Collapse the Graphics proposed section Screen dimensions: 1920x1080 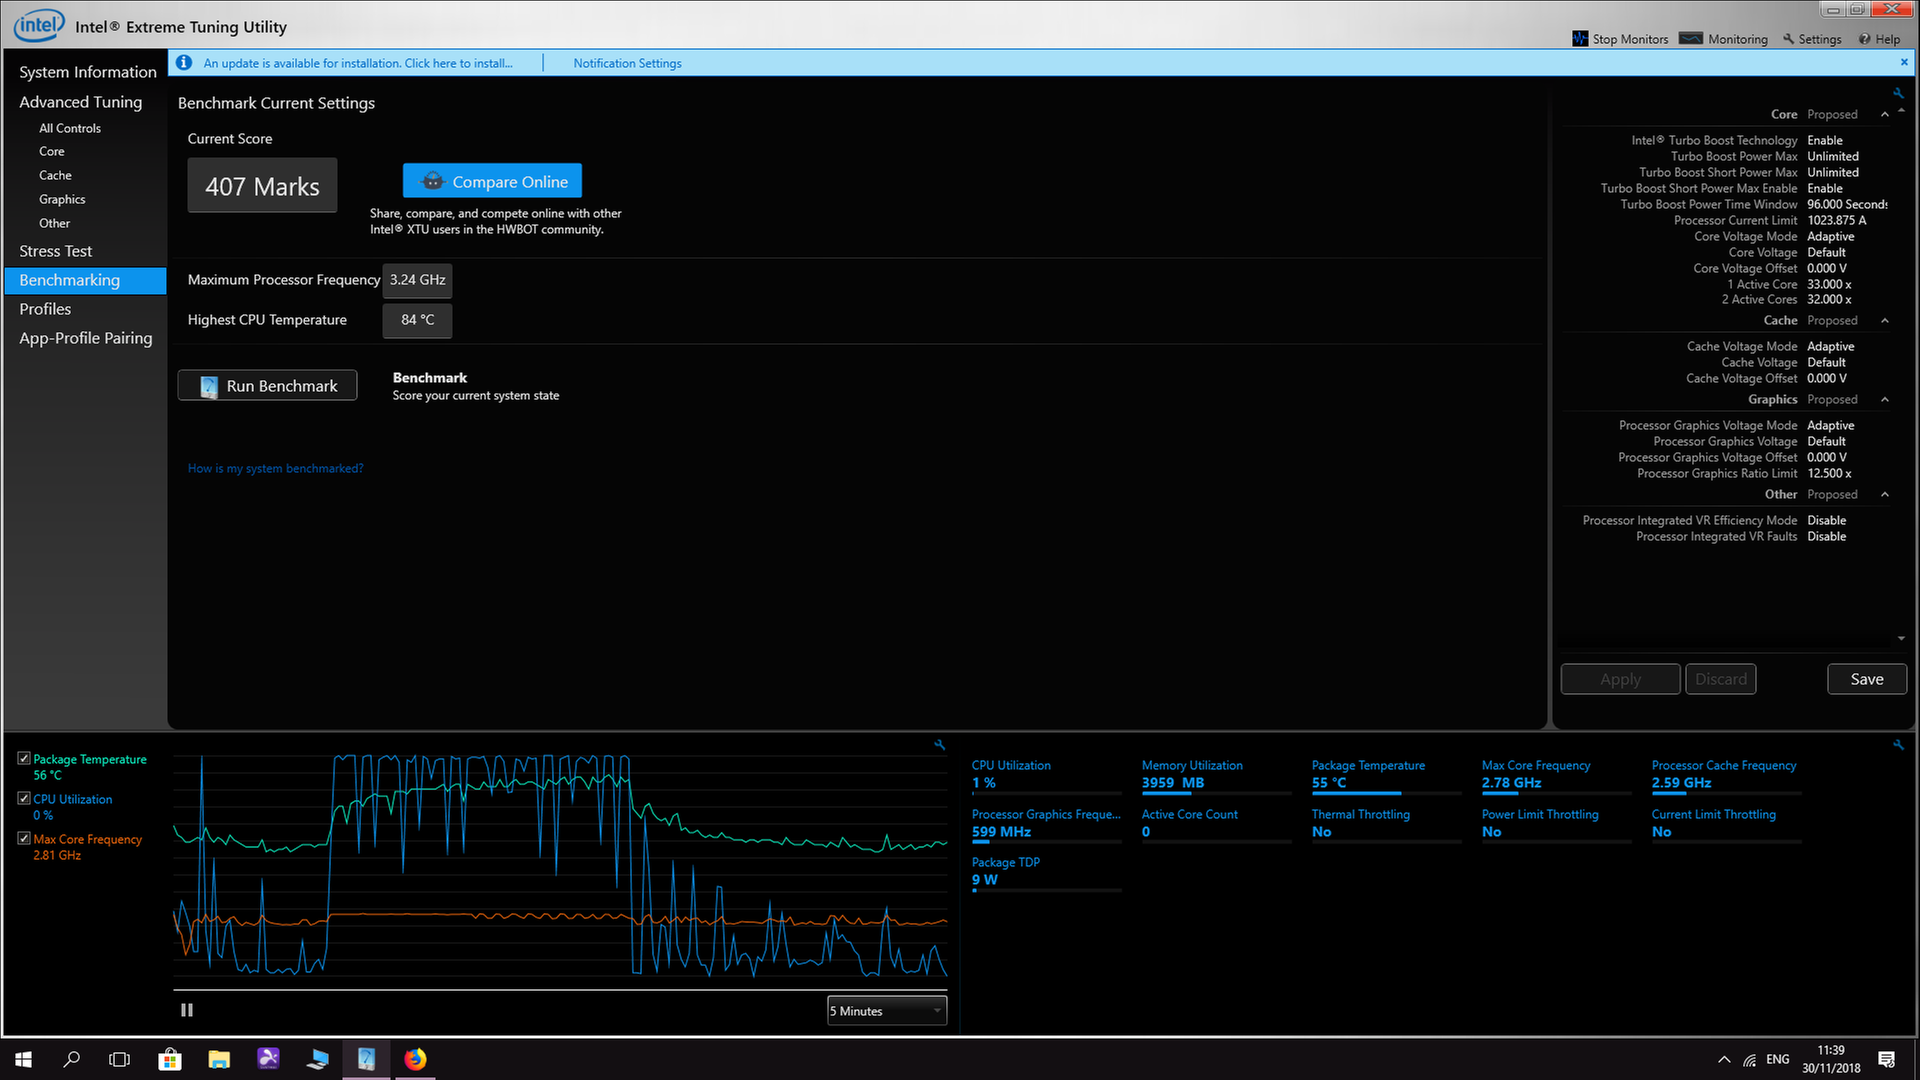click(x=1885, y=399)
